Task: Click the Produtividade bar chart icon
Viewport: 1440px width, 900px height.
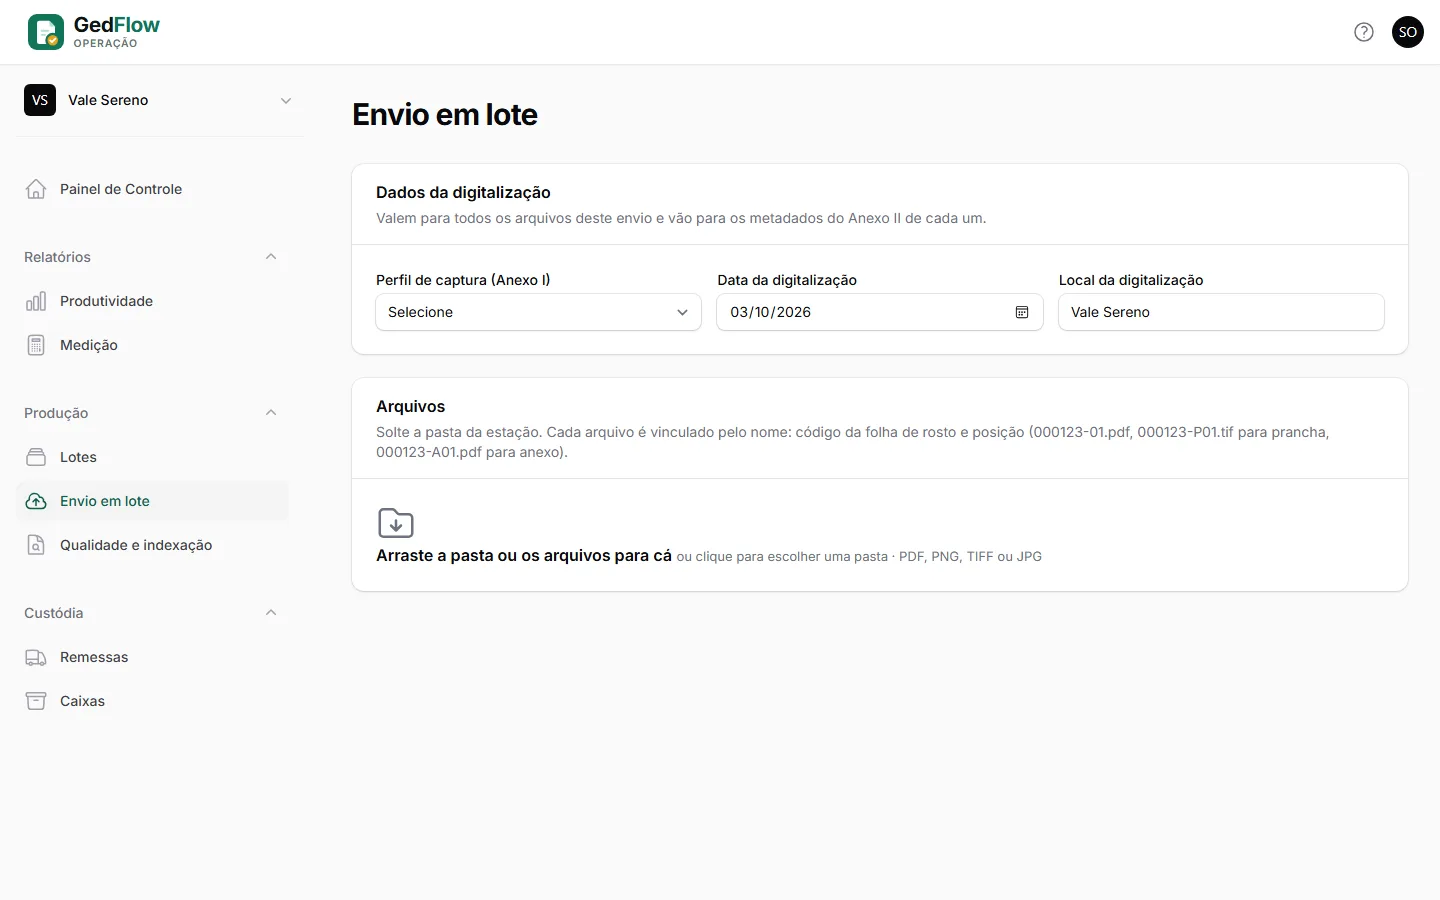Action: tap(36, 301)
